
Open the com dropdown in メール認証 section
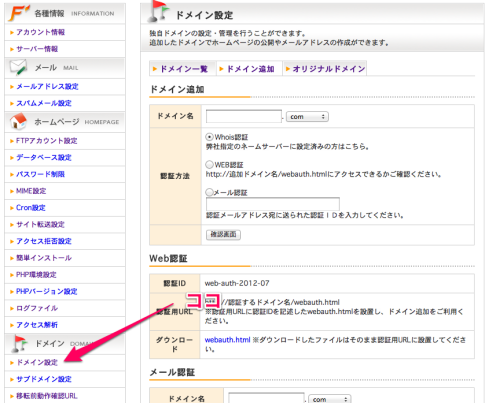pos(329,399)
